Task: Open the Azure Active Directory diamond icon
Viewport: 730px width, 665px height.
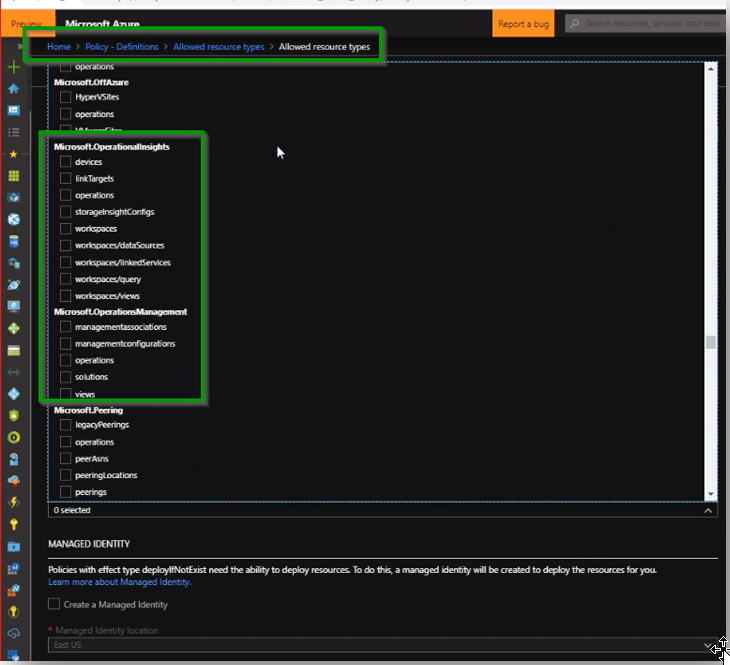Action: tap(14, 394)
